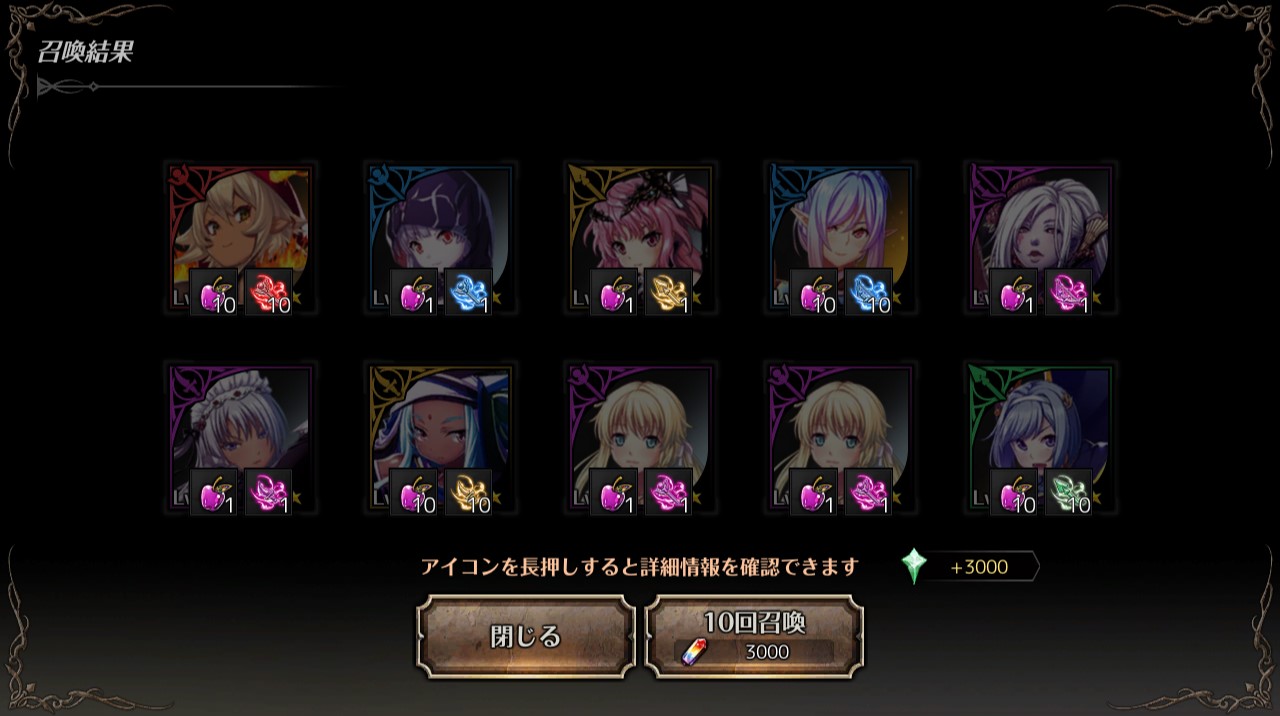Click the purple apple icon on first character
Screen dimensions: 1280x716
pyautogui.click(x=214, y=292)
